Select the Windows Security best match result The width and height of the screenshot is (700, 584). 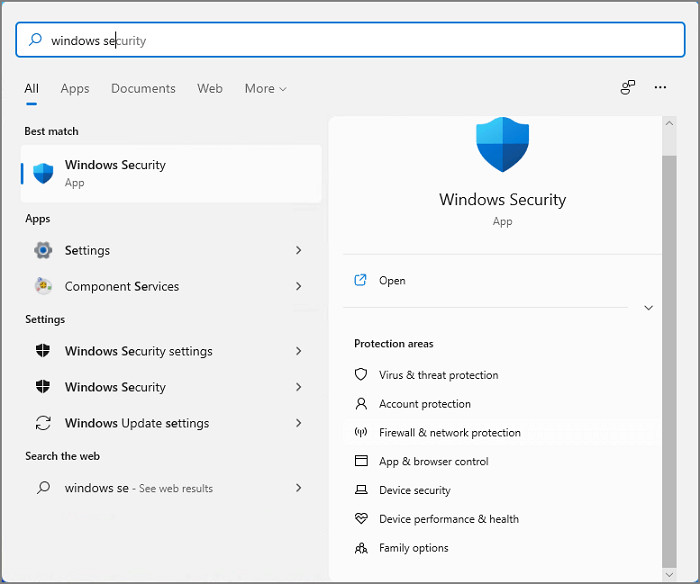click(x=170, y=173)
